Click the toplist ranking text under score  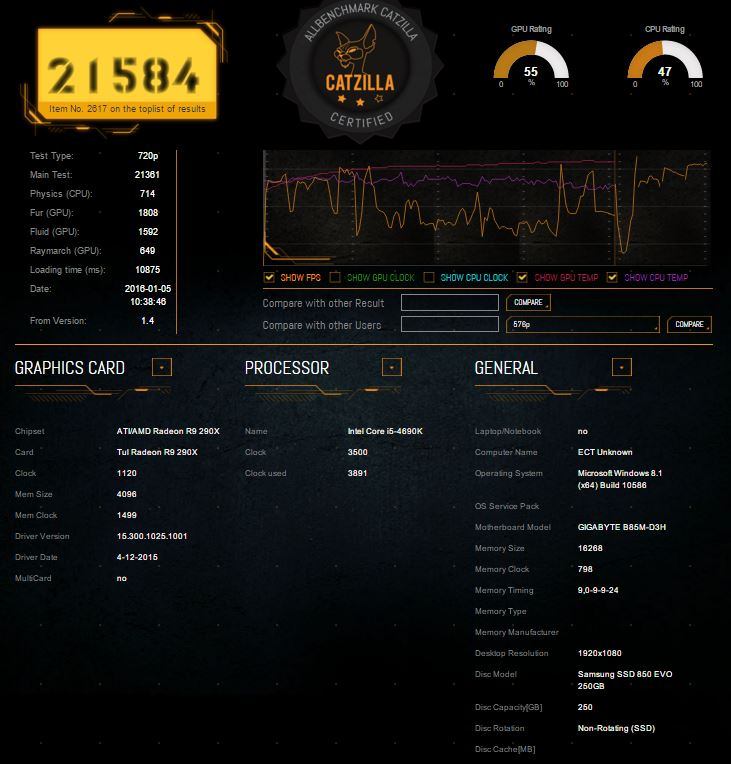tap(127, 109)
